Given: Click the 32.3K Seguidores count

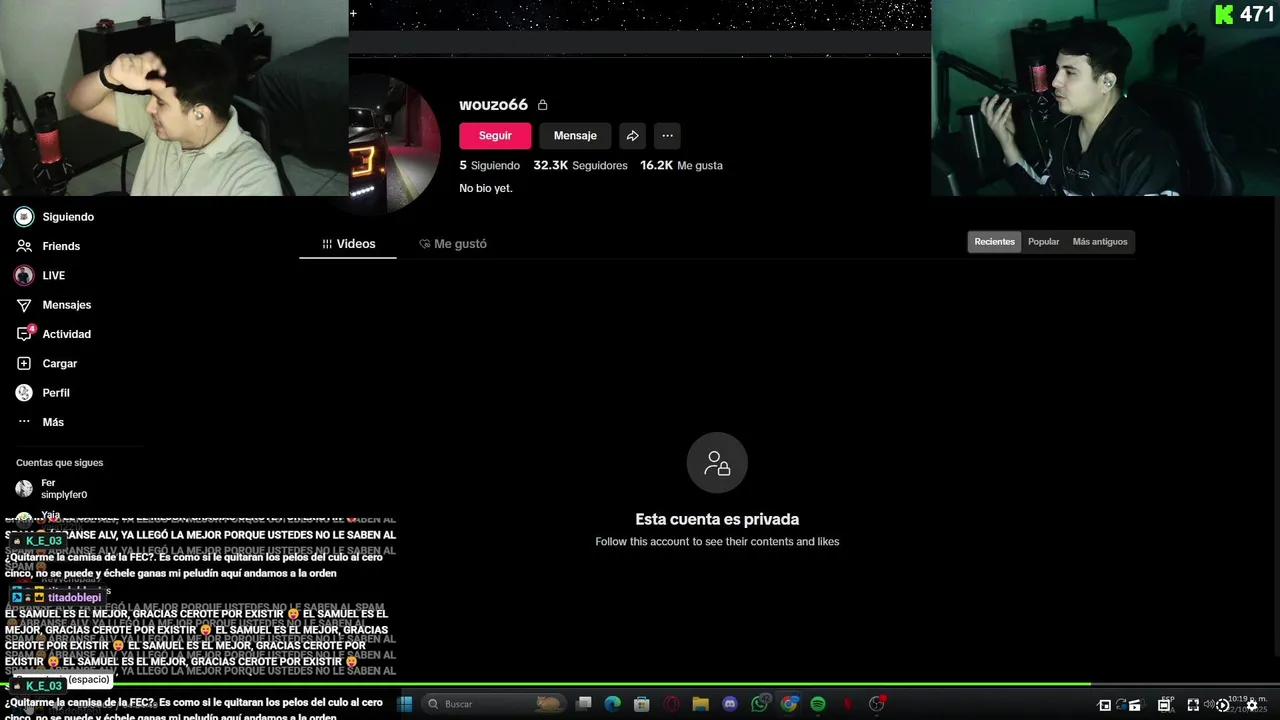Looking at the screenshot, I should (580, 166).
